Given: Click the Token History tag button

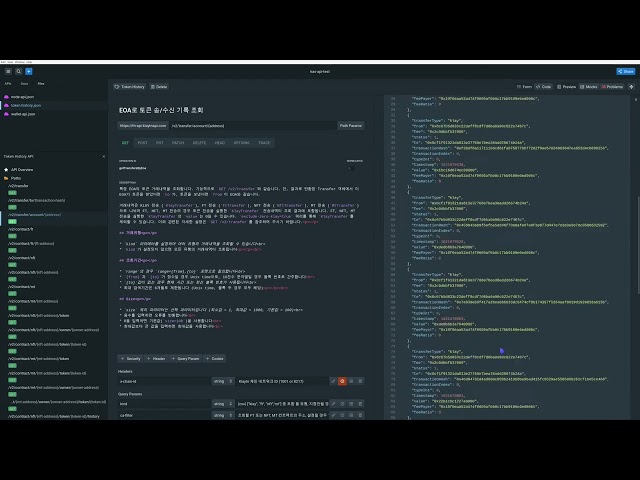Looking at the screenshot, I should 129,87.
